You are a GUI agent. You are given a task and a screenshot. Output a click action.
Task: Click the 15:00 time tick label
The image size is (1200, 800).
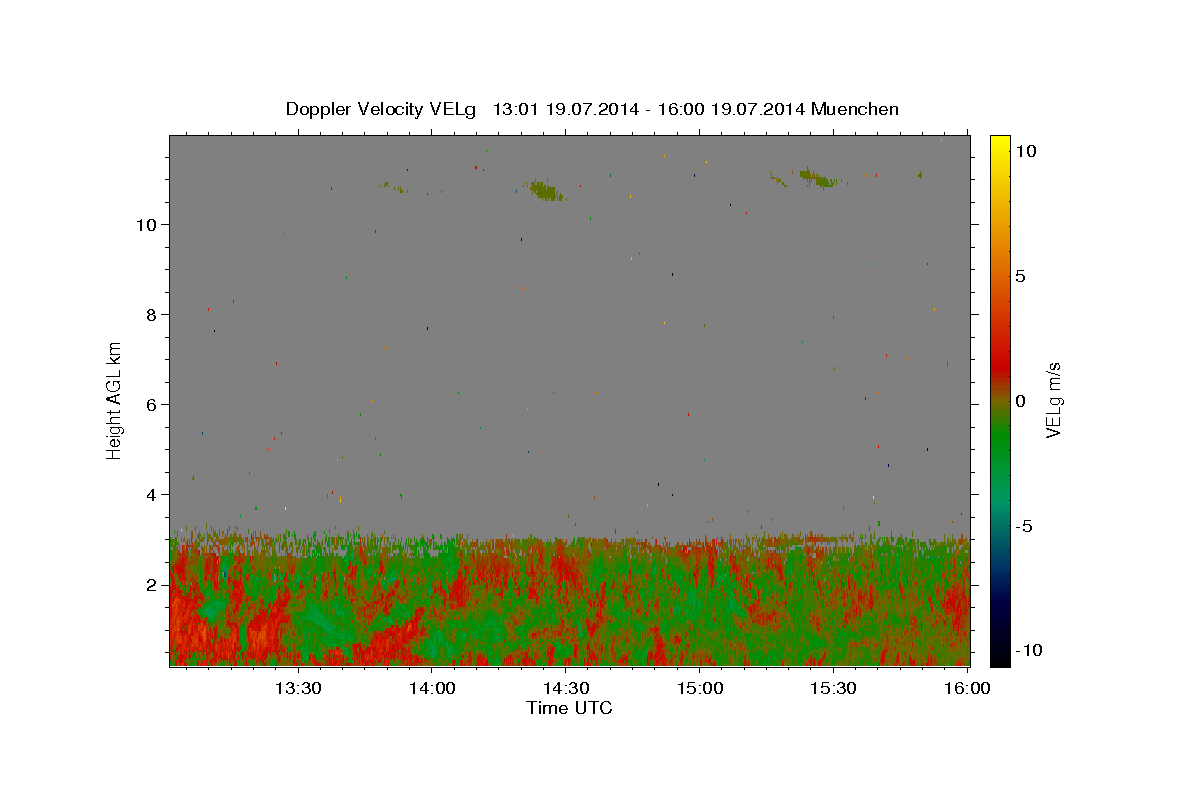point(699,688)
